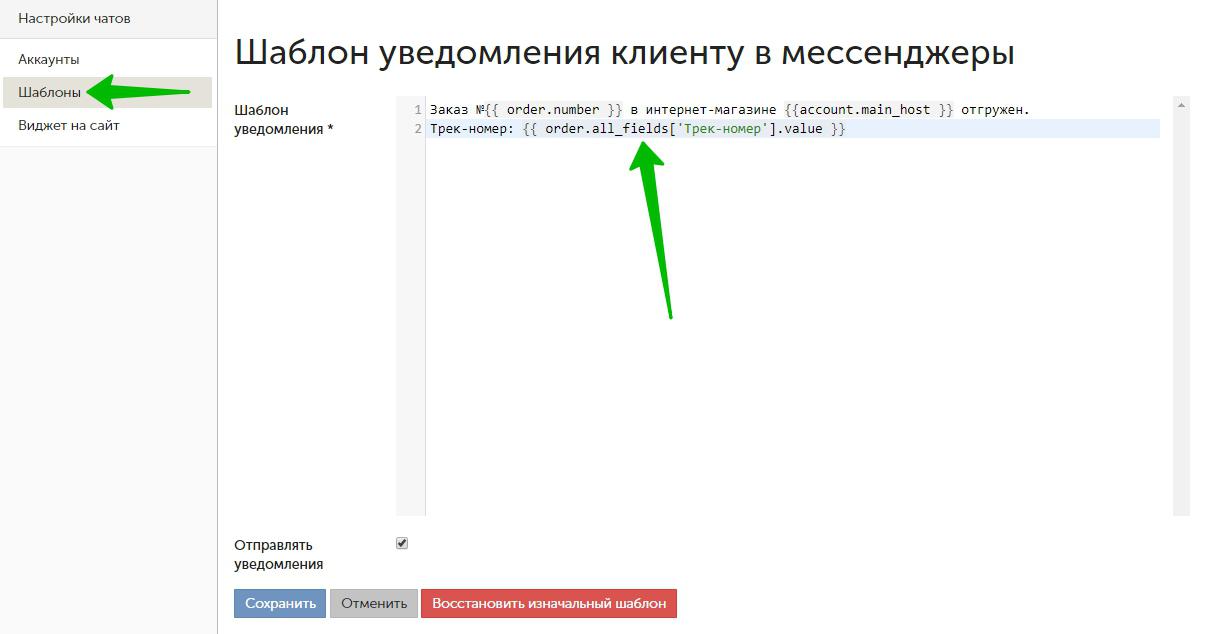Open the Аккаунты sidebar item
This screenshot has height=634, width=1206.
(48, 59)
